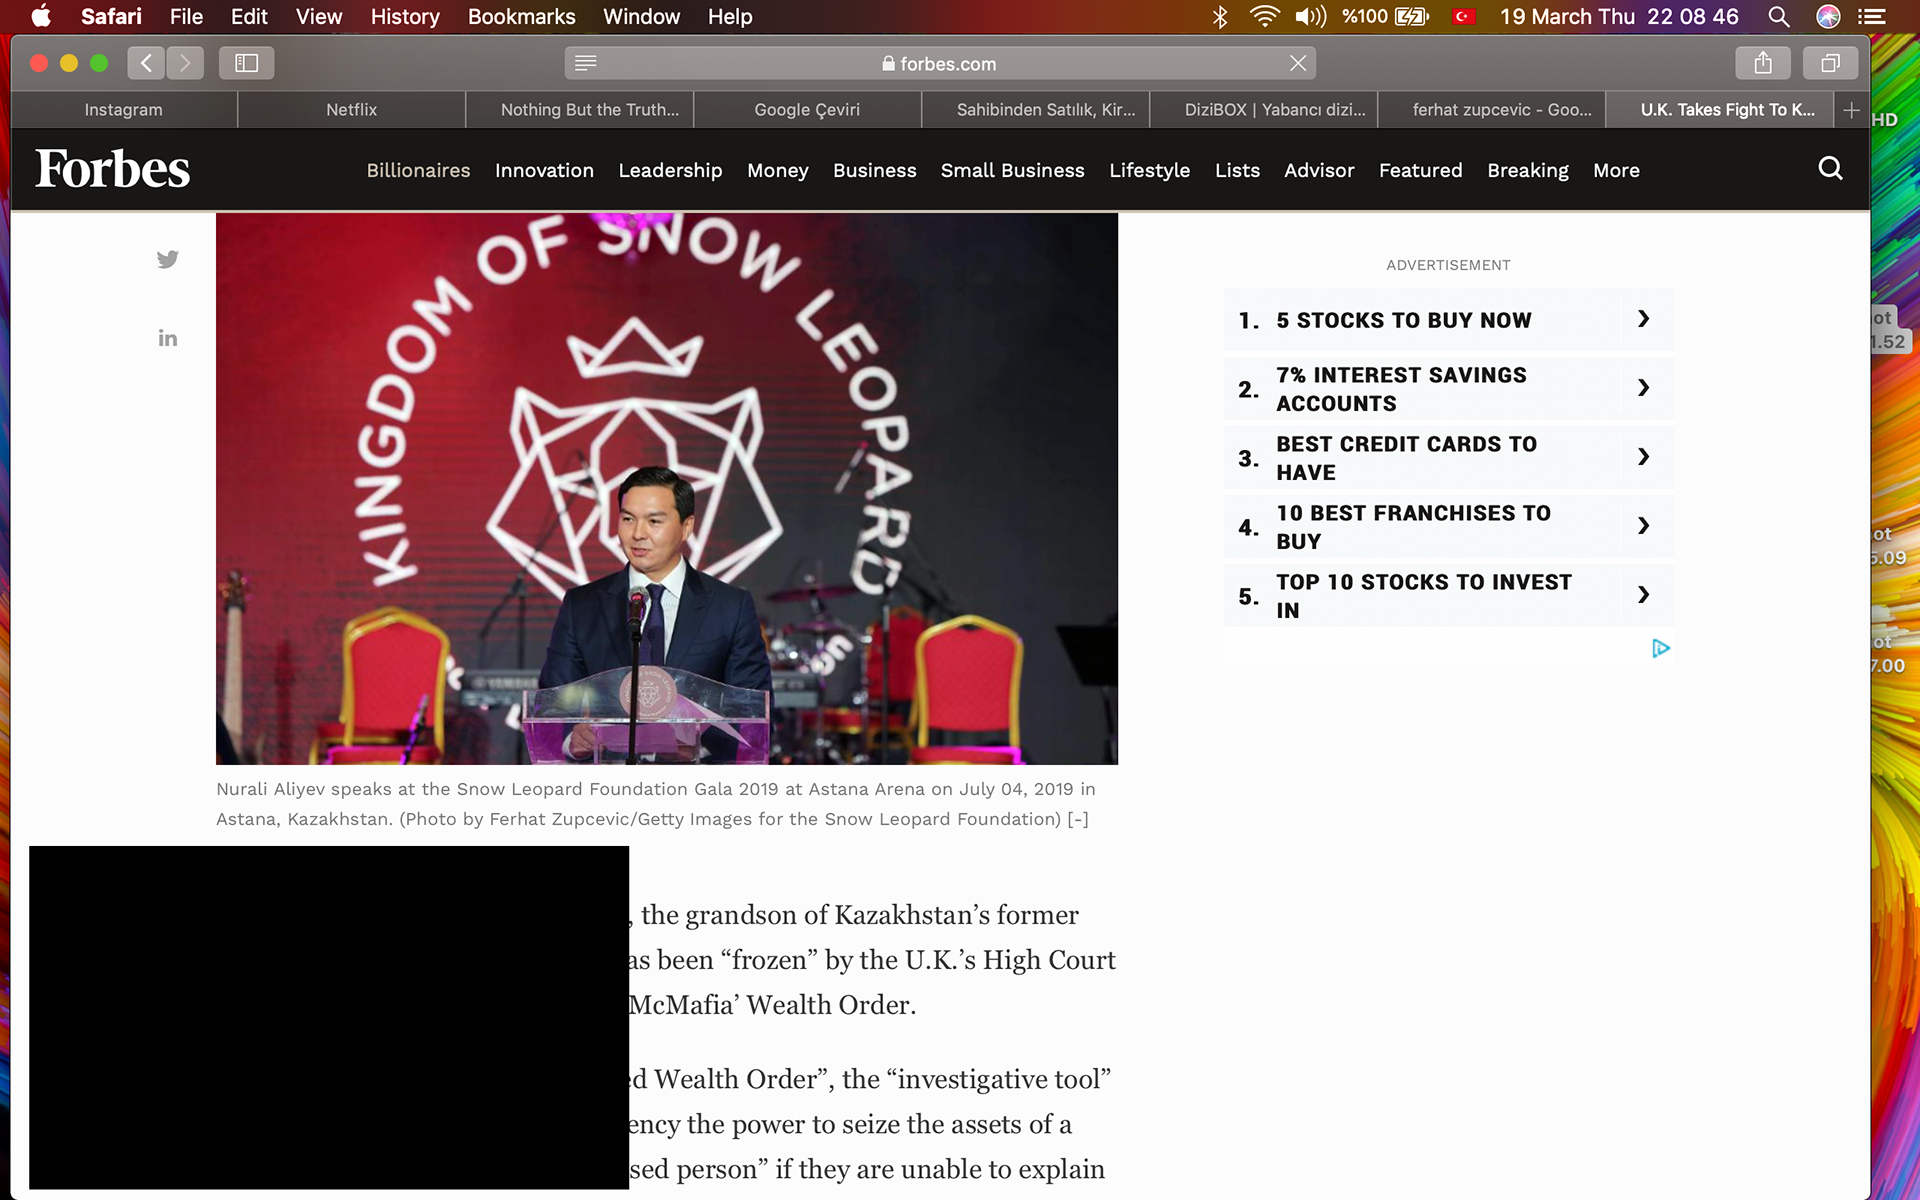Click Safari share button icon
This screenshot has height=1200, width=1920.
[1763, 63]
